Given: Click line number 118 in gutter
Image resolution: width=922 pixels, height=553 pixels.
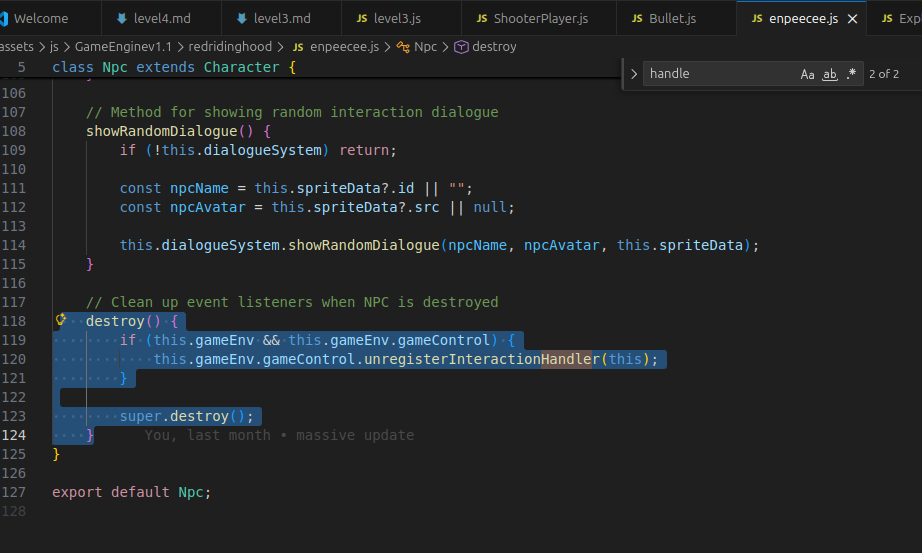Looking at the screenshot, I should tap(14, 321).
